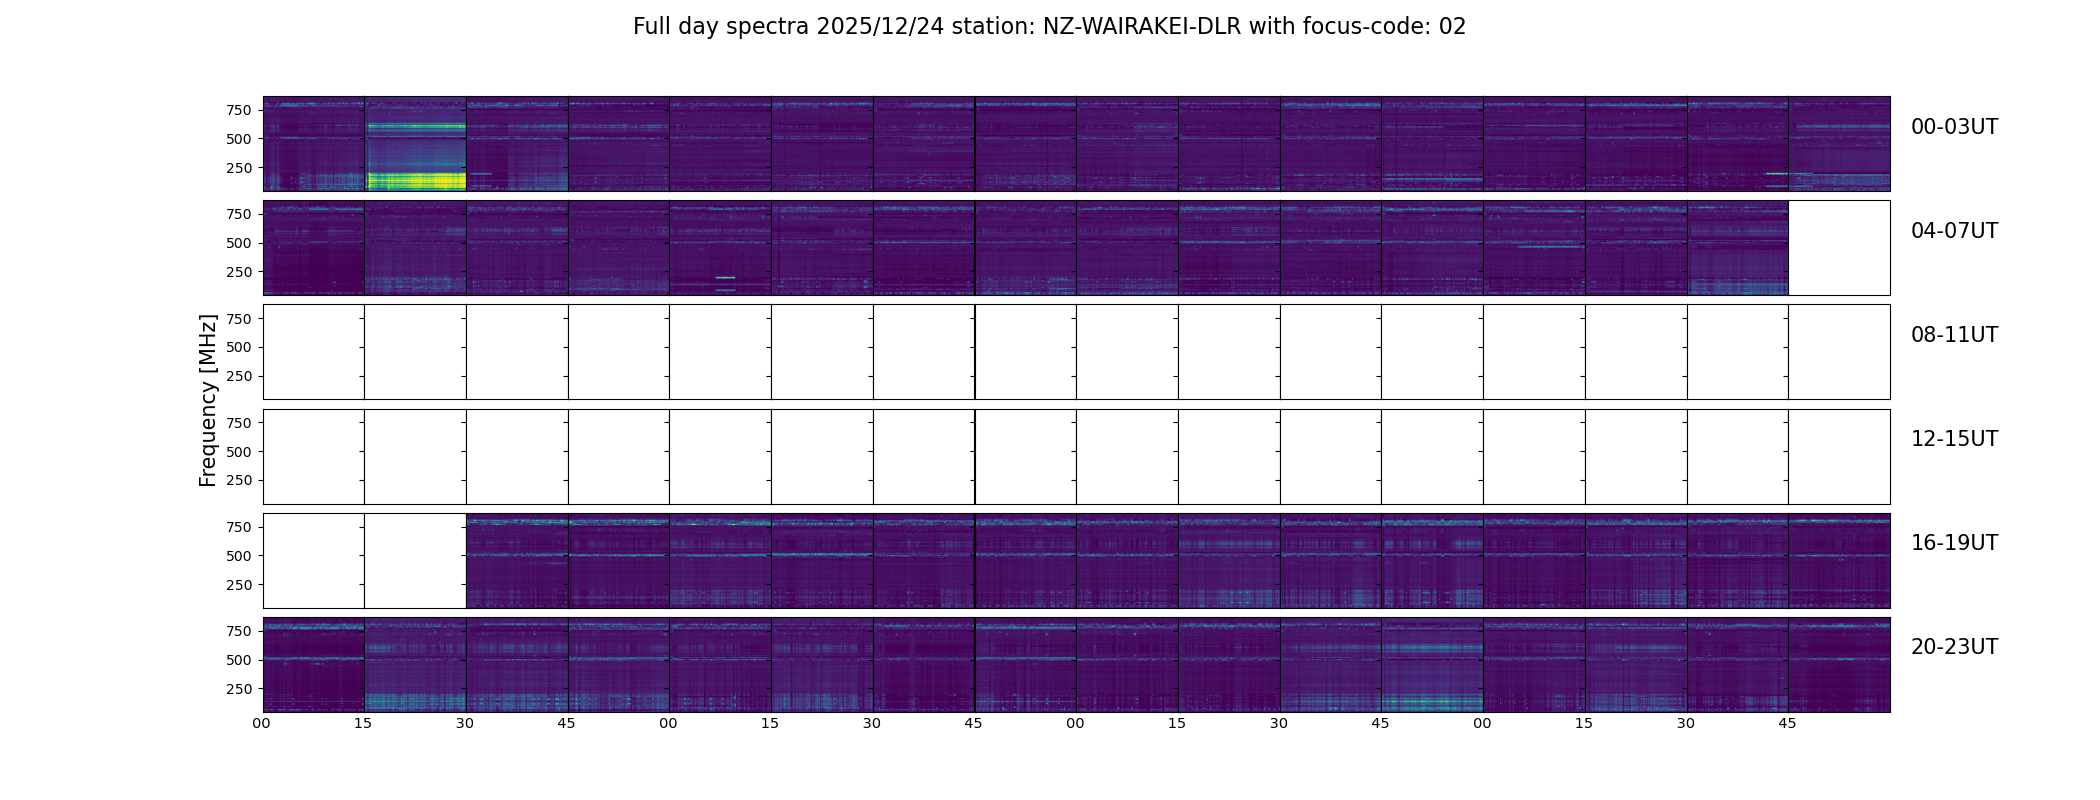Click the 750 tick label of the 08-11UT row
The height and width of the screenshot is (800, 2100).
[x=239, y=318]
